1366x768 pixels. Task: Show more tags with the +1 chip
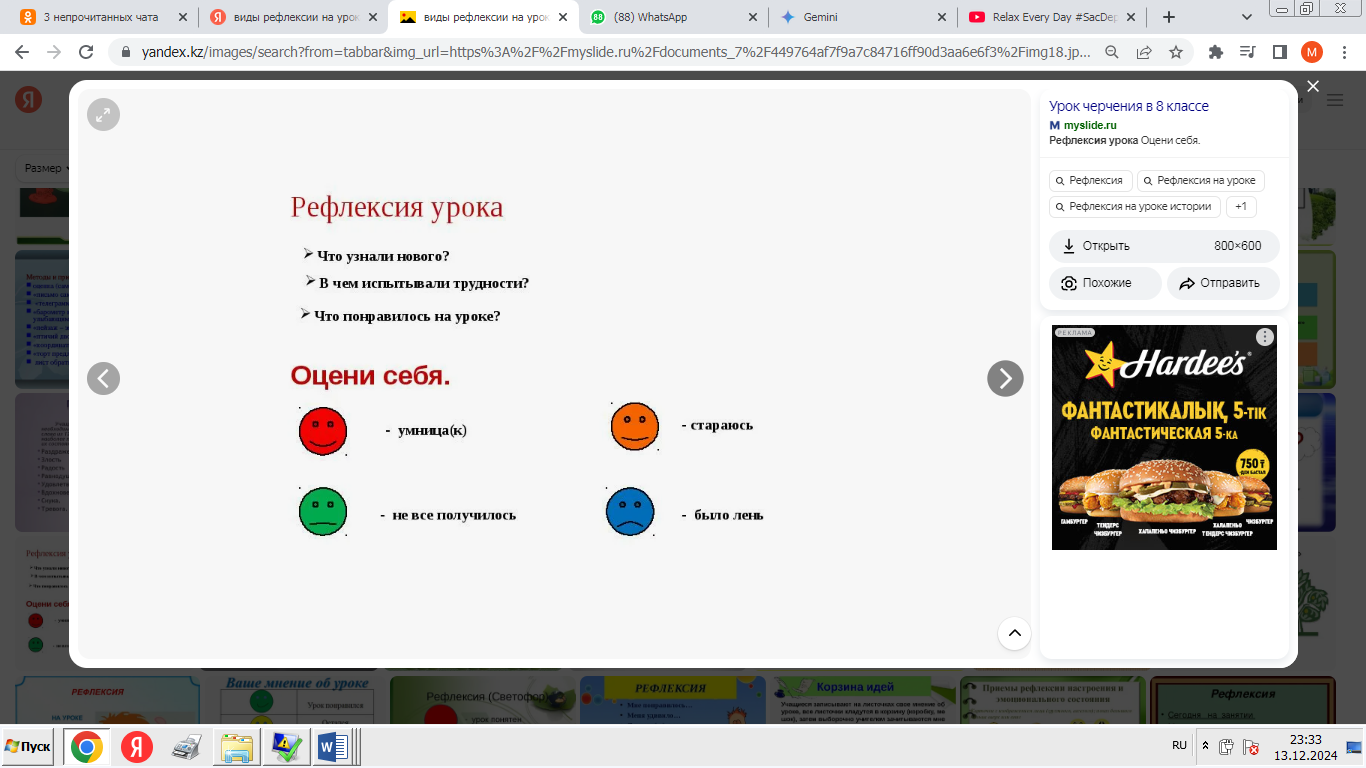pyautogui.click(x=1241, y=207)
